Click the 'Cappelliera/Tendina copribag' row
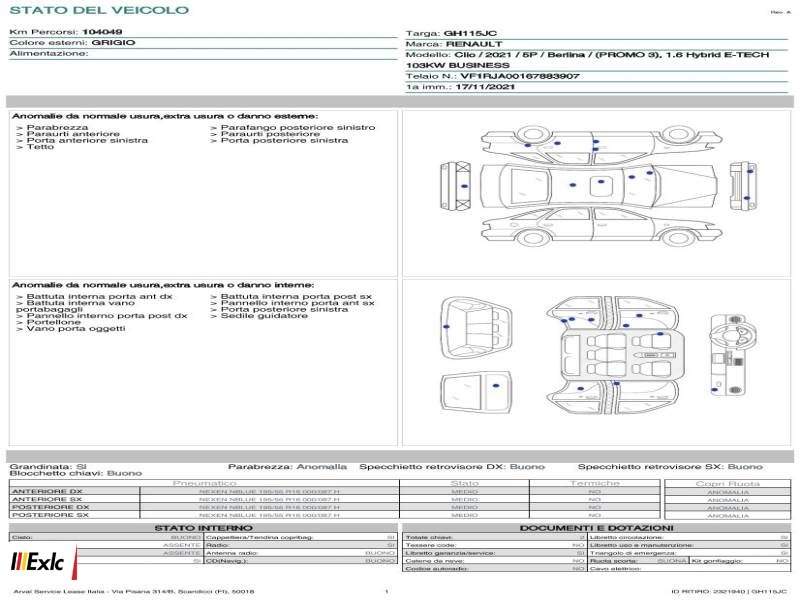The width and height of the screenshot is (800, 600). click(x=301, y=537)
